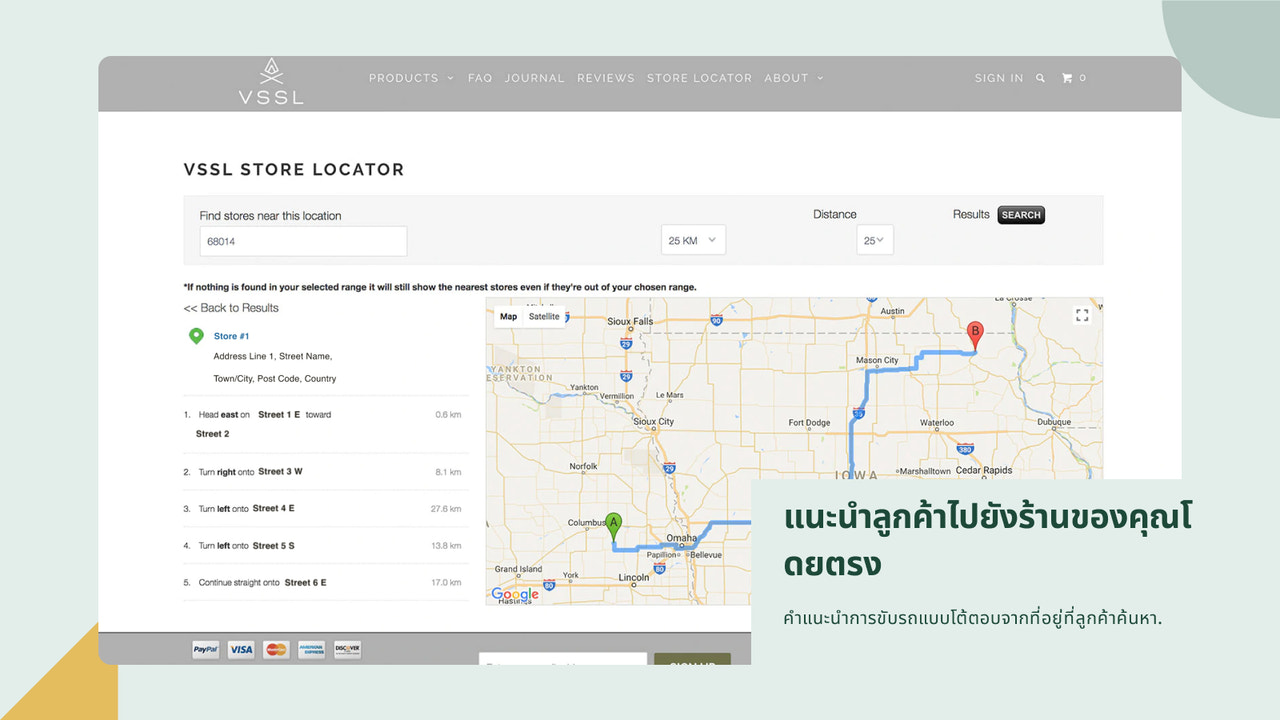Select step 3 Turn left onto Street 4 E
1280x720 pixels.
point(325,509)
